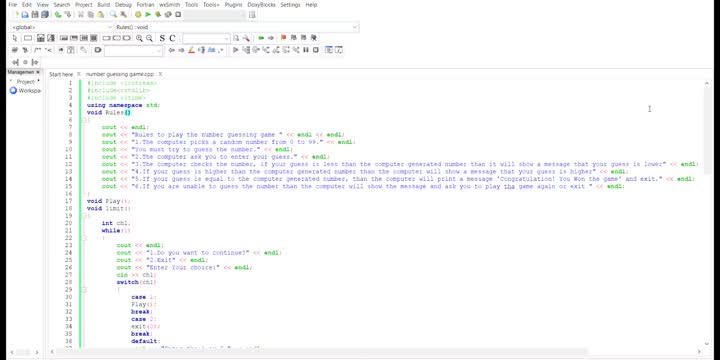Toggle bookmark with the red flag icon
Image resolution: width=720 pixels, height=360 pixels.
coord(283,38)
